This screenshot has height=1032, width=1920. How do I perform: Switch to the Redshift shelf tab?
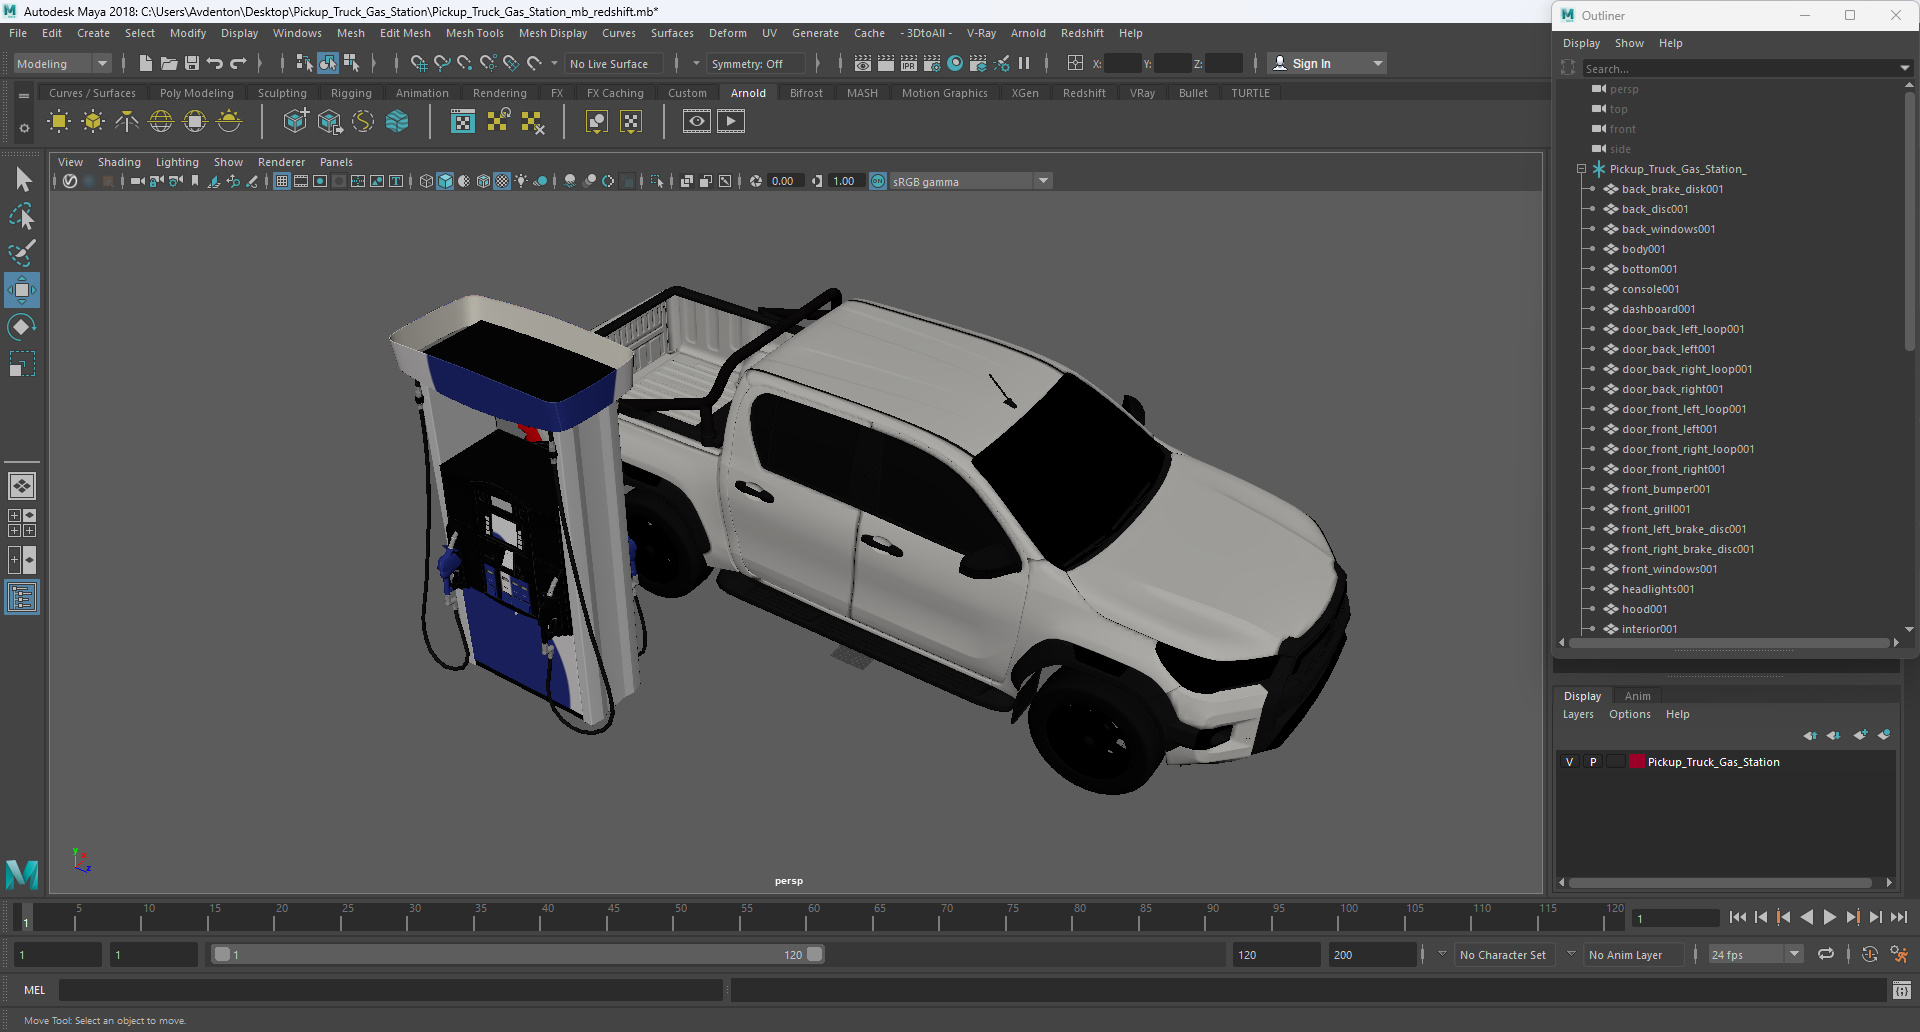click(x=1083, y=93)
